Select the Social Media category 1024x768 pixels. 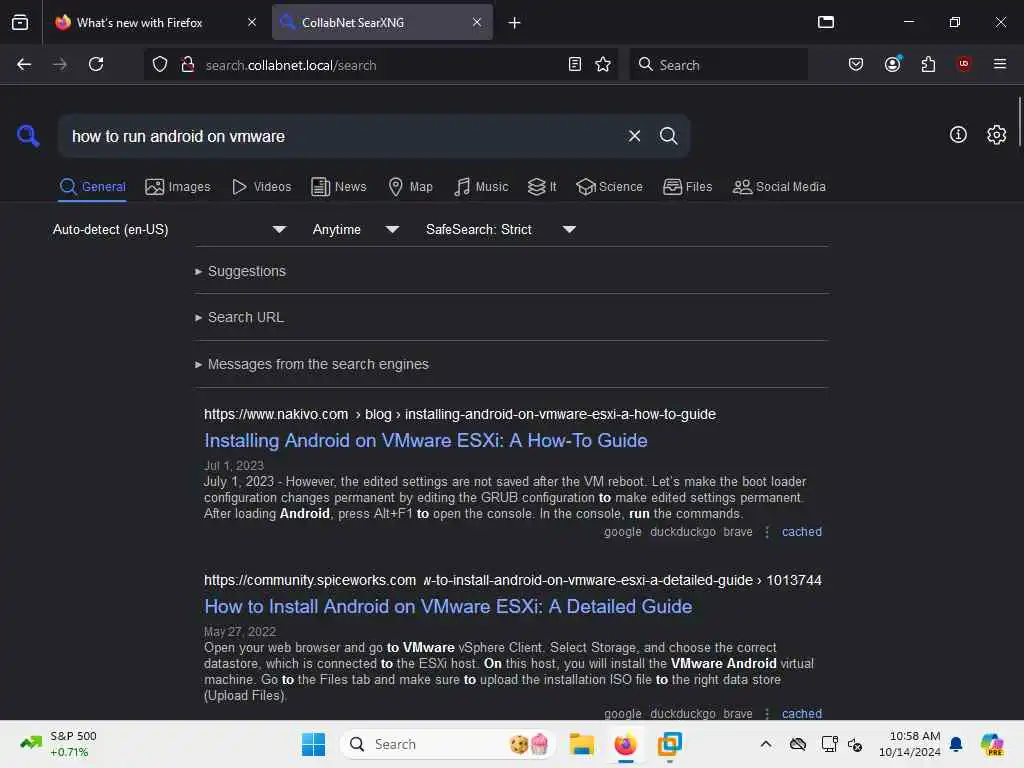pos(779,187)
